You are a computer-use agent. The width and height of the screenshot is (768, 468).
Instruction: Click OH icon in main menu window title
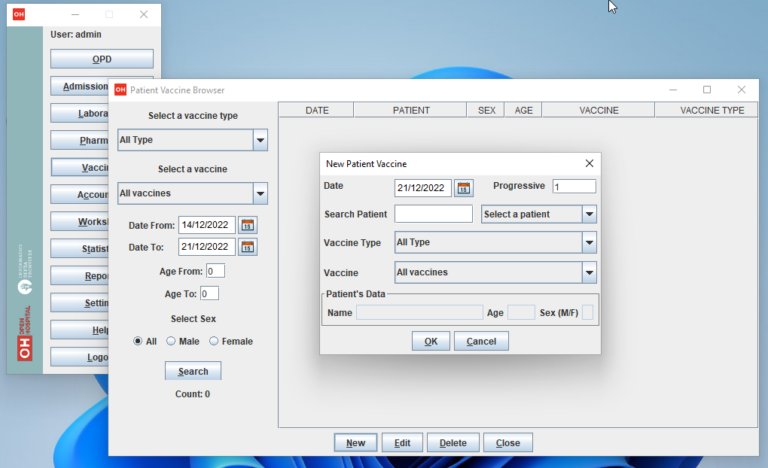19,15
